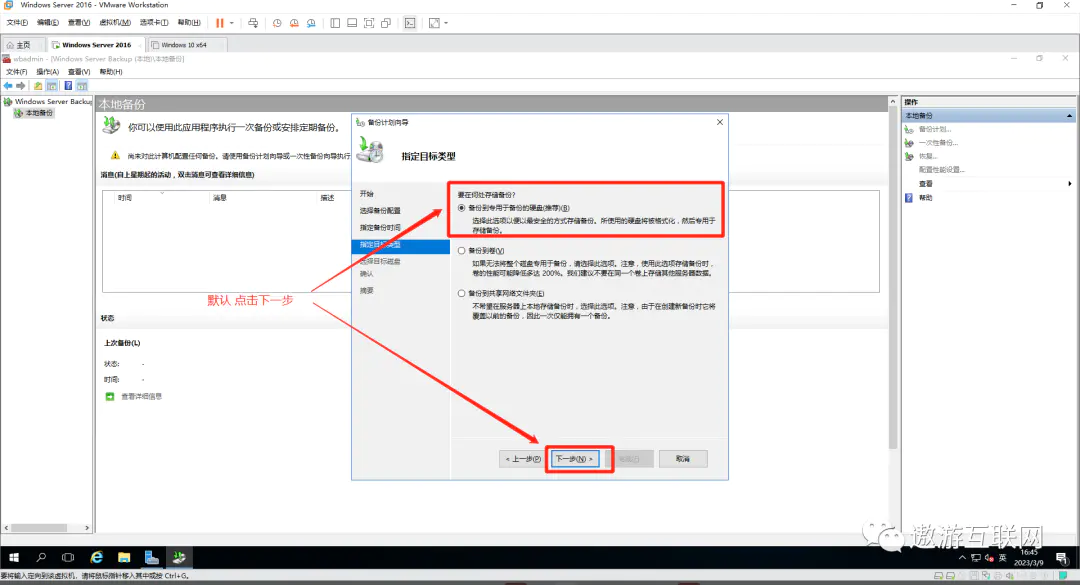Take a snapshot of this virtual machine
Image resolution: width=1080 pixels, height=585 pixels.
pos(277,23)
